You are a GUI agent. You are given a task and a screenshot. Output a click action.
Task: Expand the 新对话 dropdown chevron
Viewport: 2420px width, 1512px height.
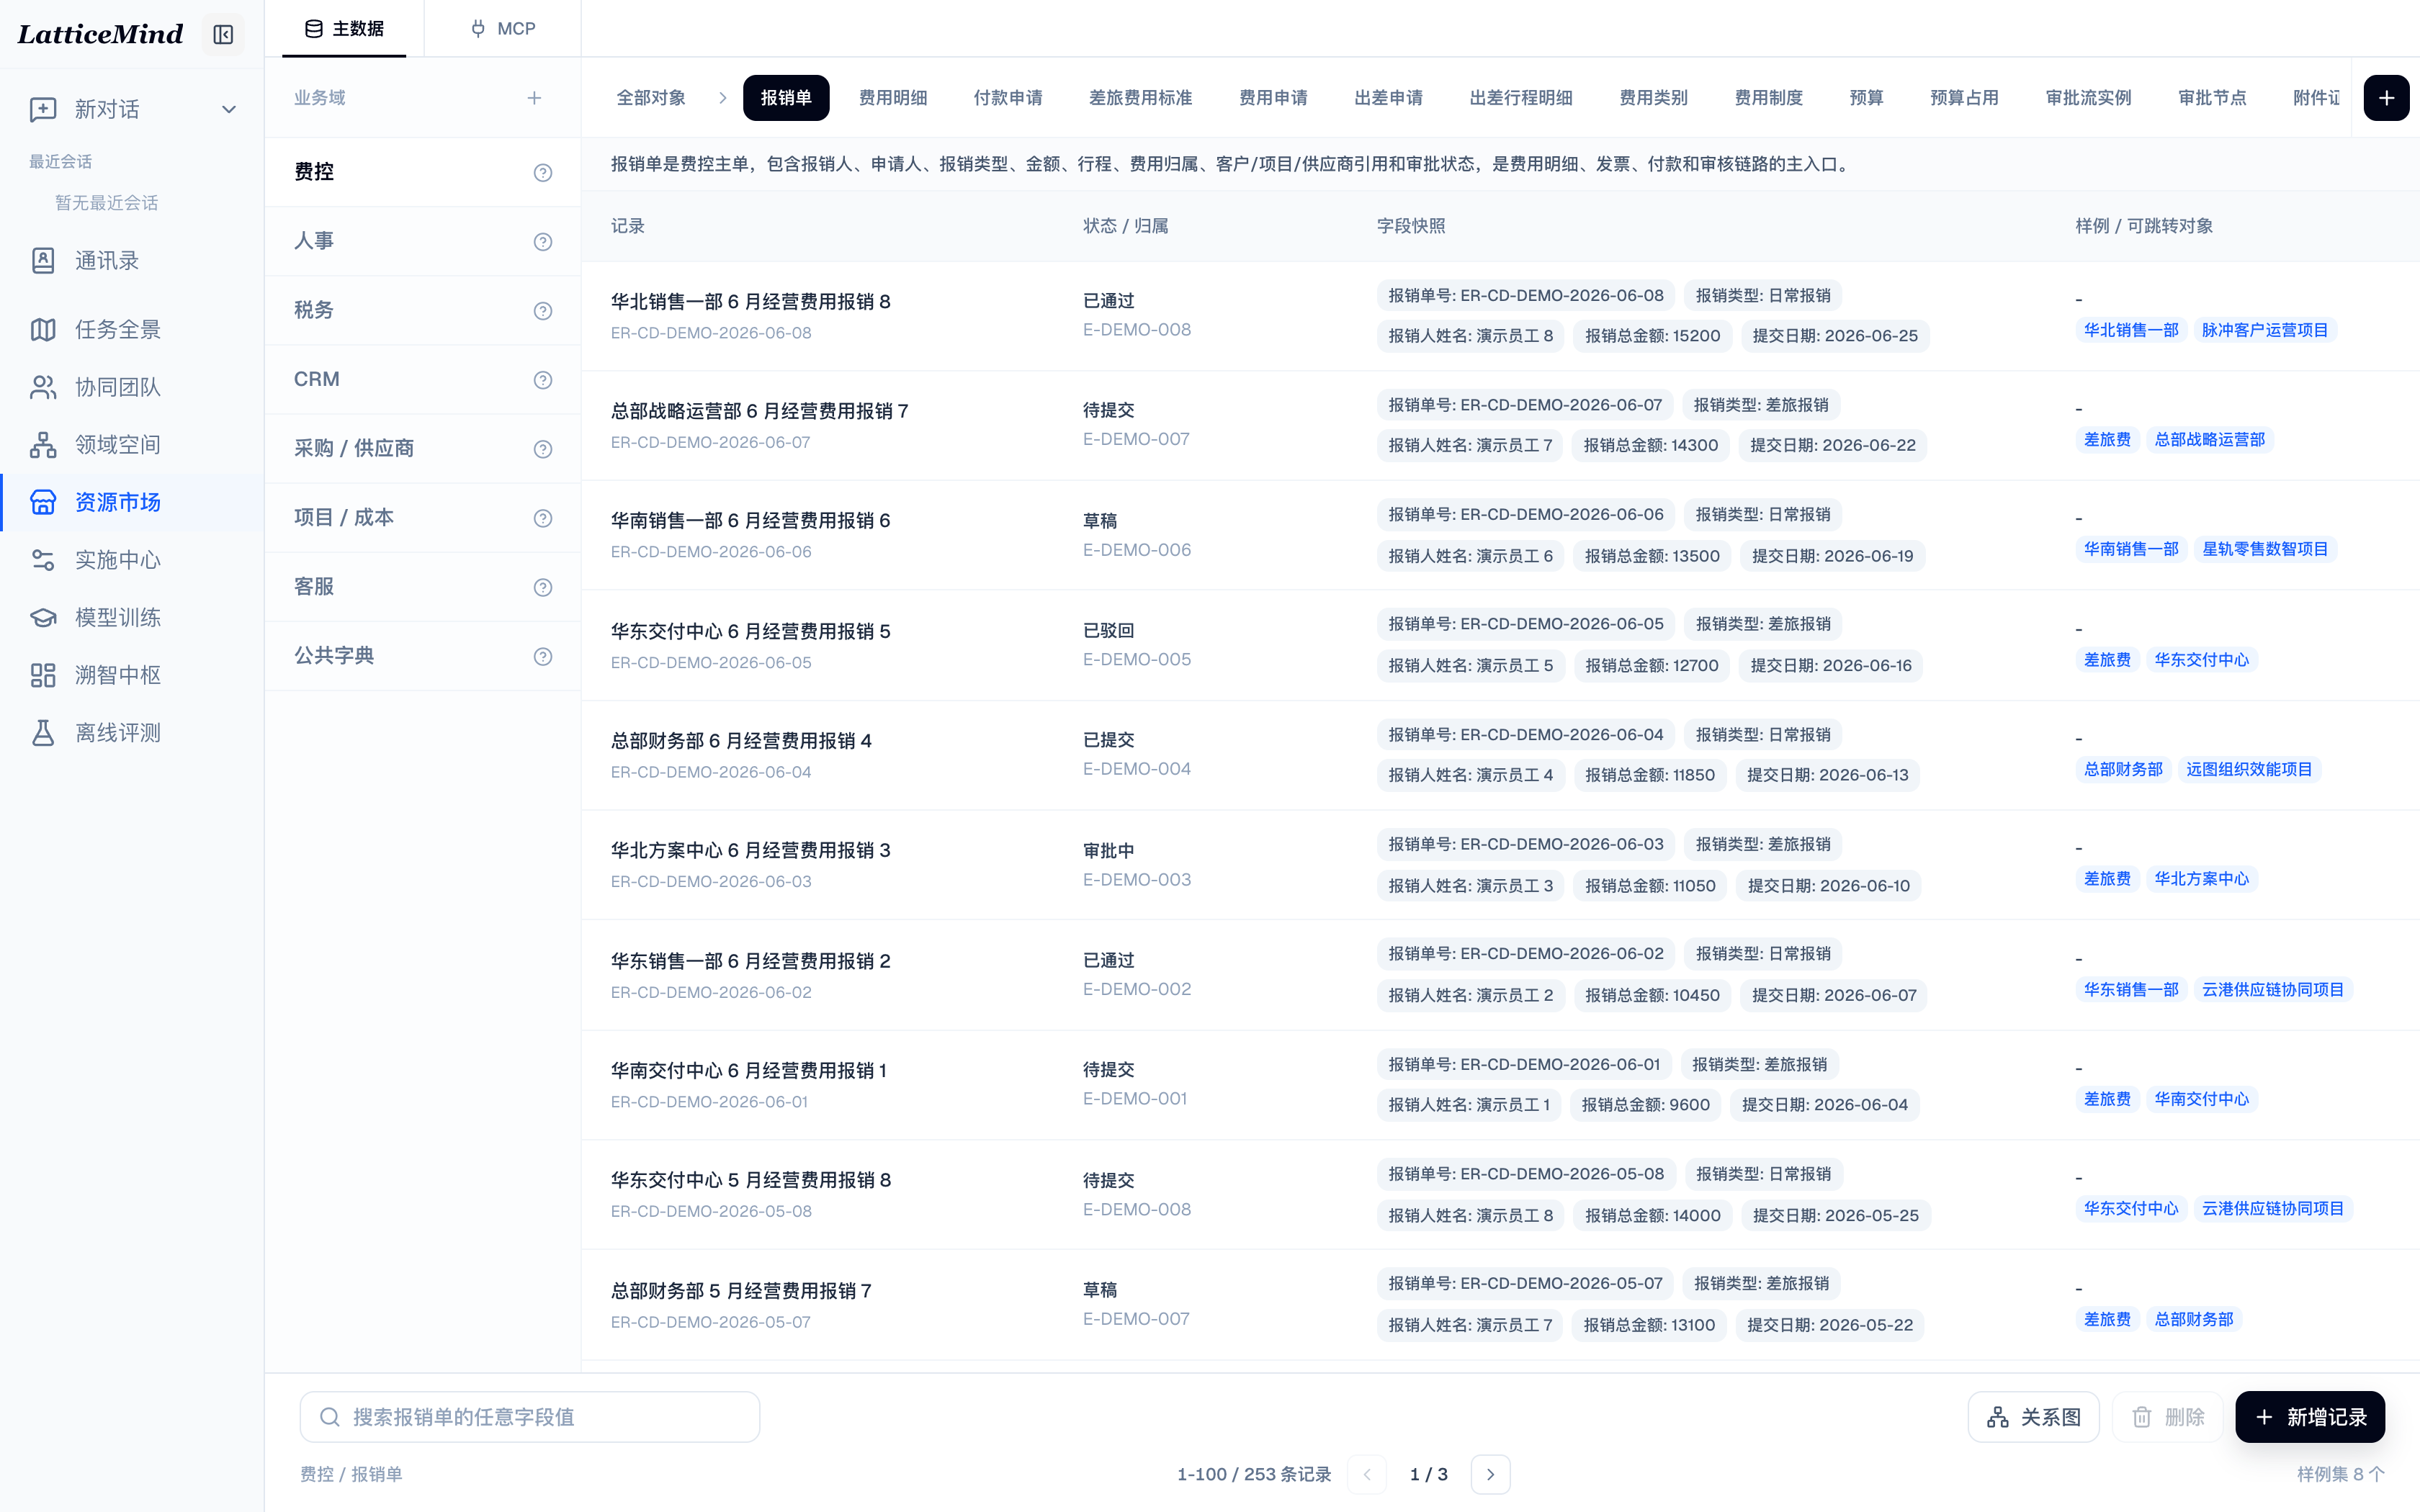coord(229,109)
